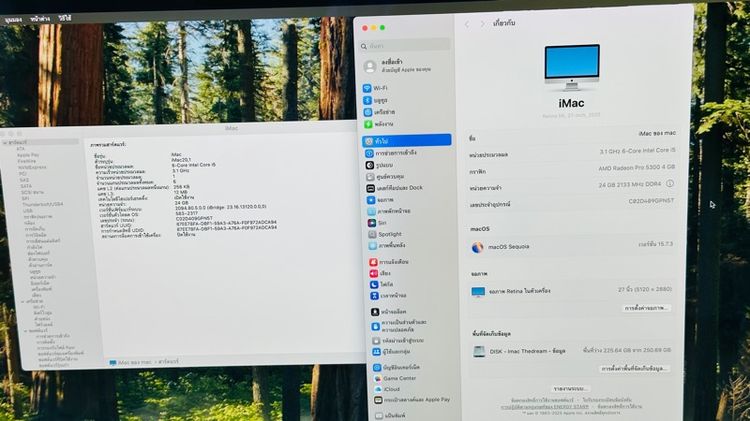The image size is (750, 421).
Task: Open Wi-Fi settings in the sidebar
Action: pos(375,88)
